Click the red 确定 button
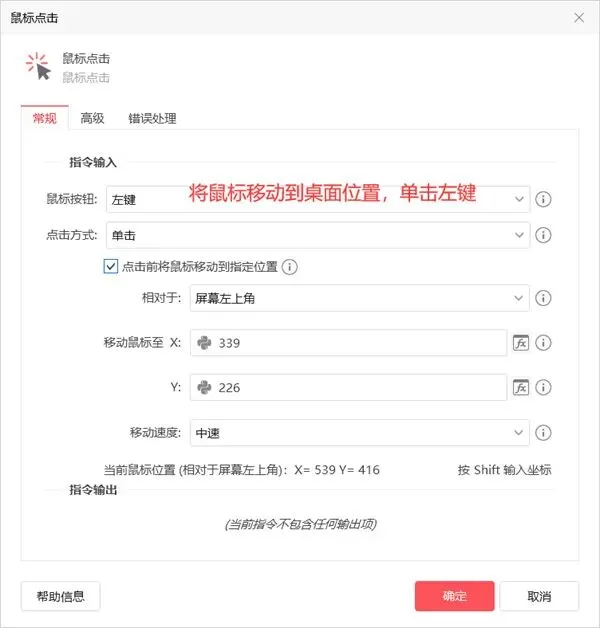The height and width of the screenshot is (628, 600). tap(454, 596)
